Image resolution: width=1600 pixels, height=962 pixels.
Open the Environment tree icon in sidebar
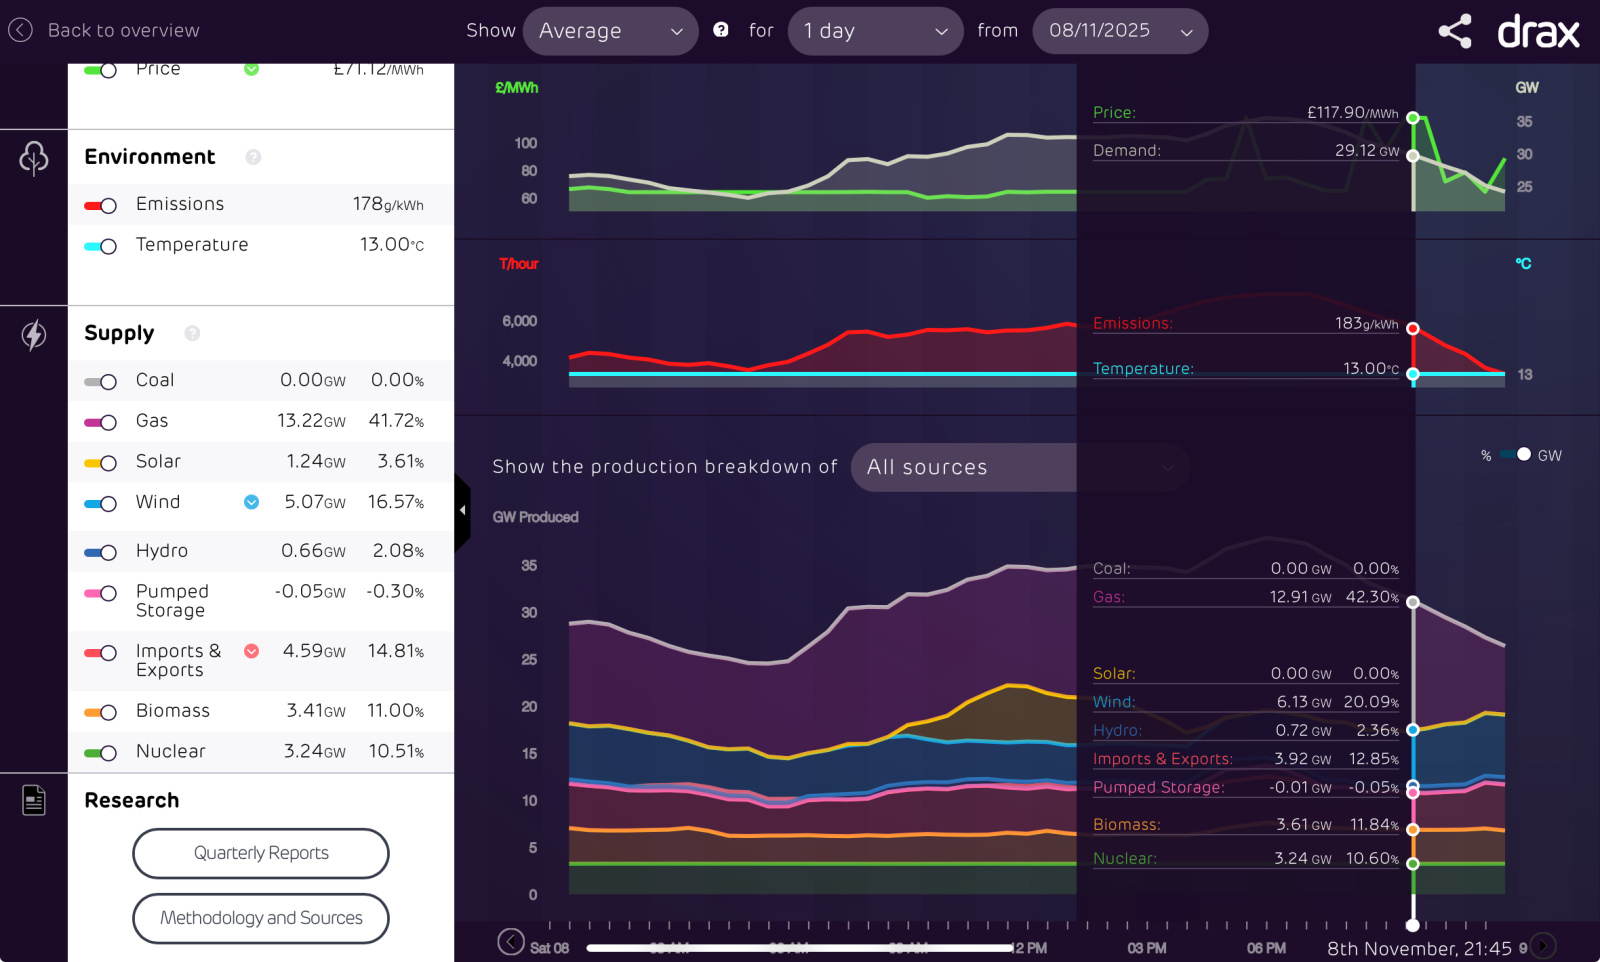(x=34, y=158)
